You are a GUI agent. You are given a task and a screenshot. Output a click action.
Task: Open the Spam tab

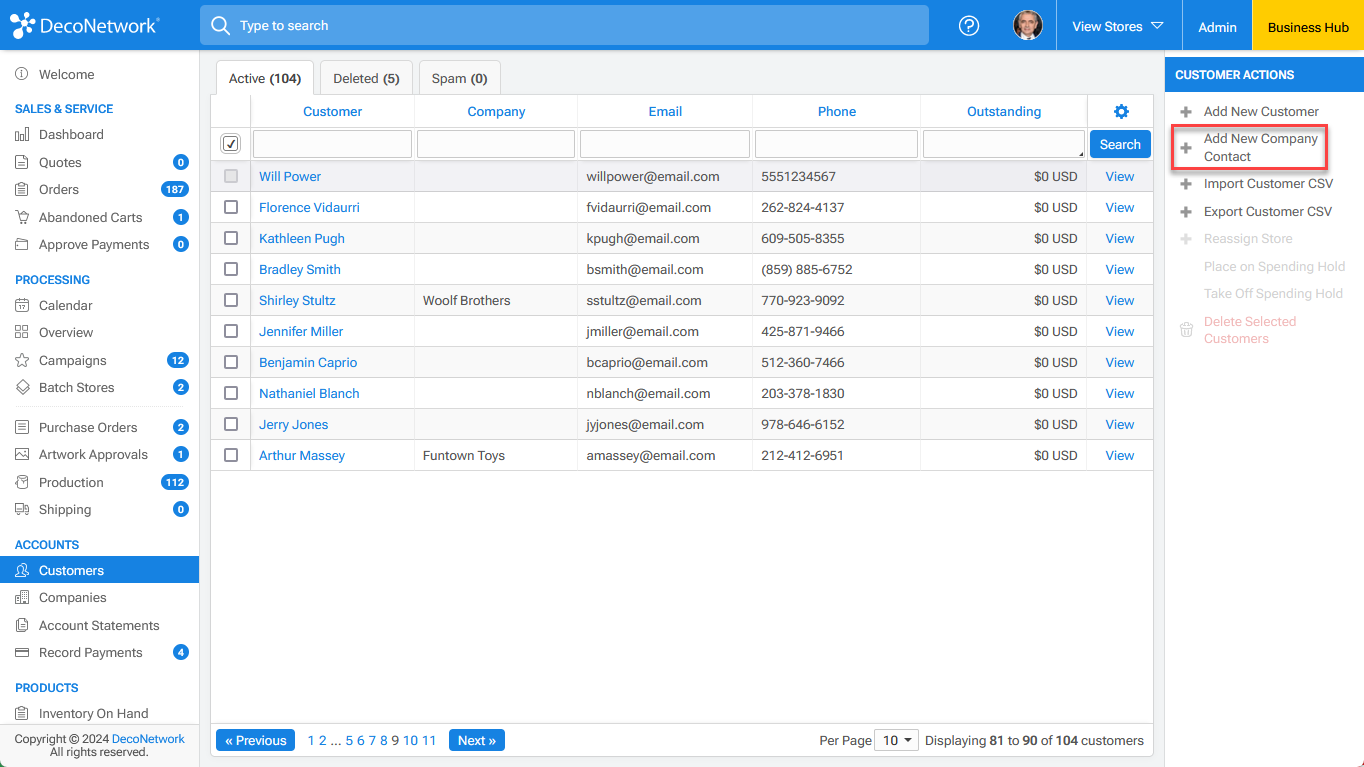click(x=459, y=78)
